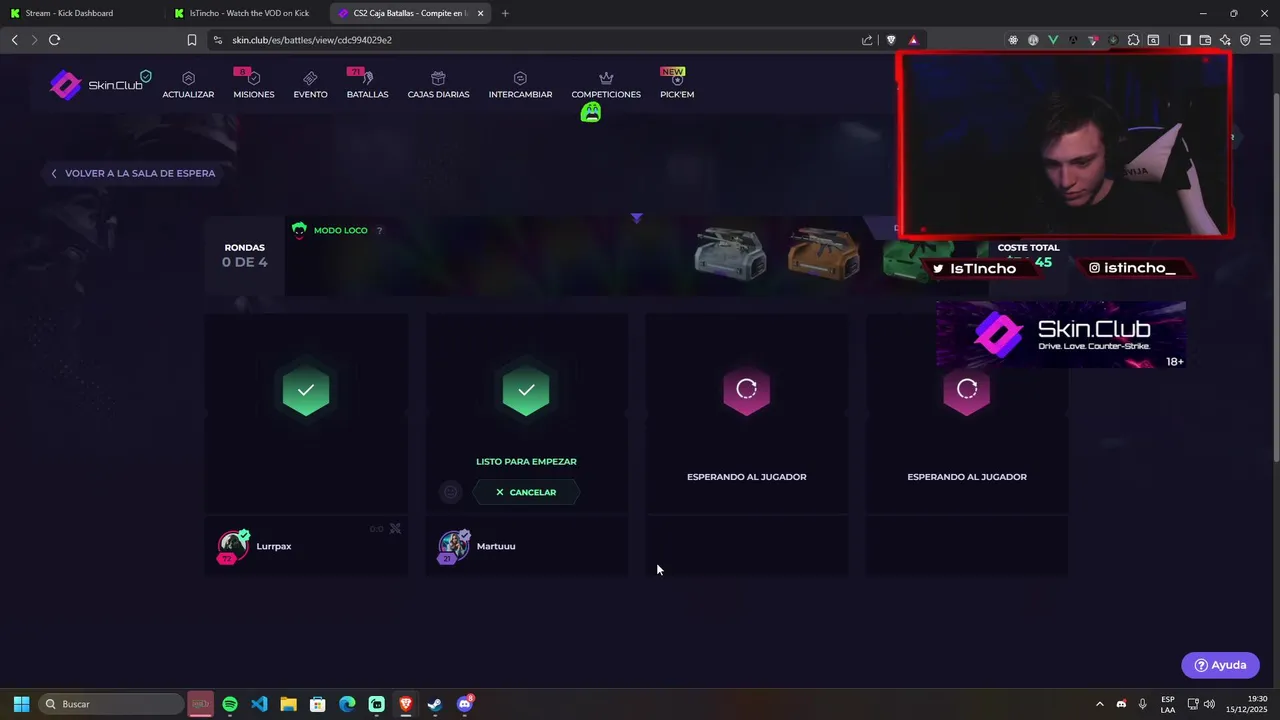Click the gray case thumbnail
This screenshot has width=1280, height=720.
730,253
